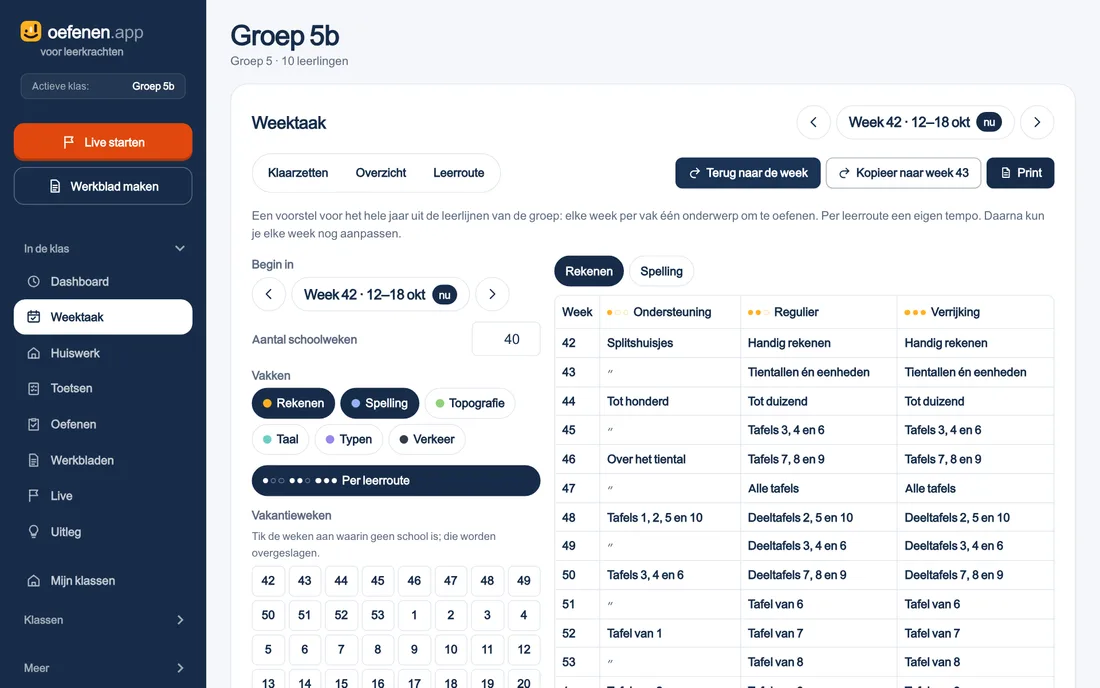
Task: Open the Uitleg lightbulb item
Action: [x=102, y=532]
